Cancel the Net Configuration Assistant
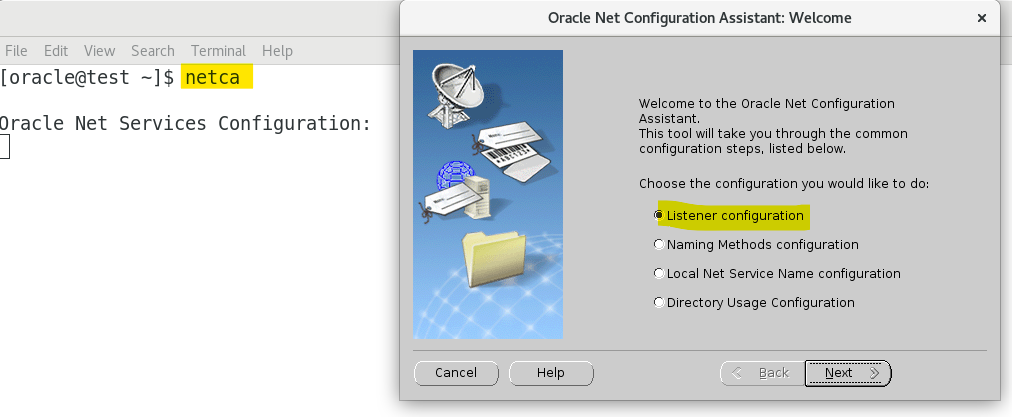 pos(456,373)
